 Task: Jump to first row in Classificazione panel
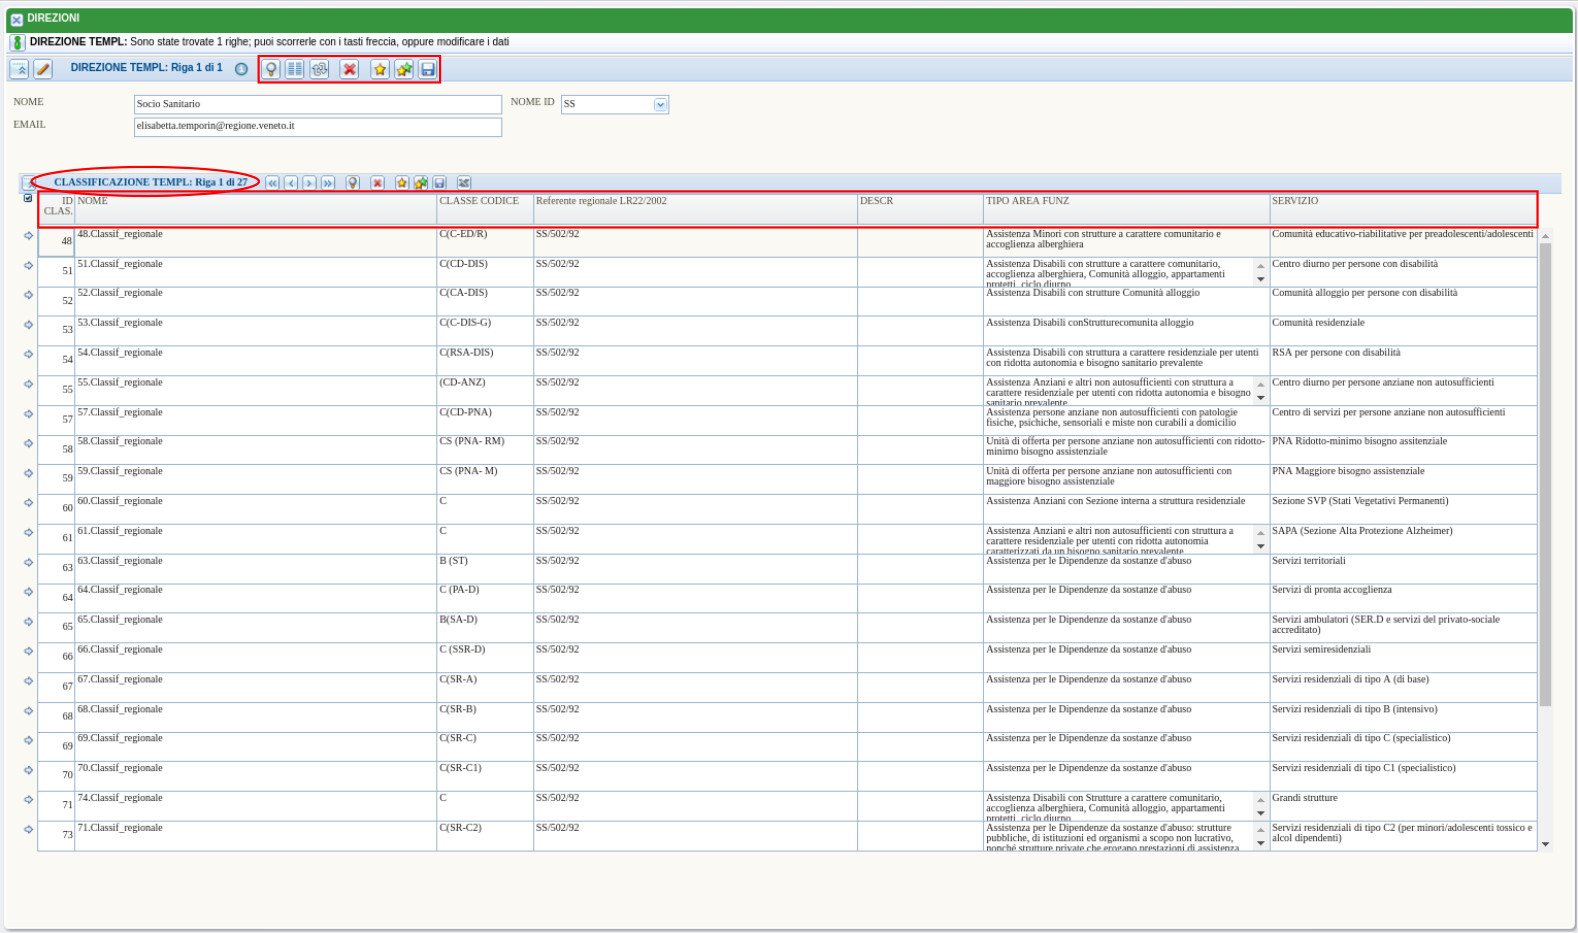(x=272, y=183)
